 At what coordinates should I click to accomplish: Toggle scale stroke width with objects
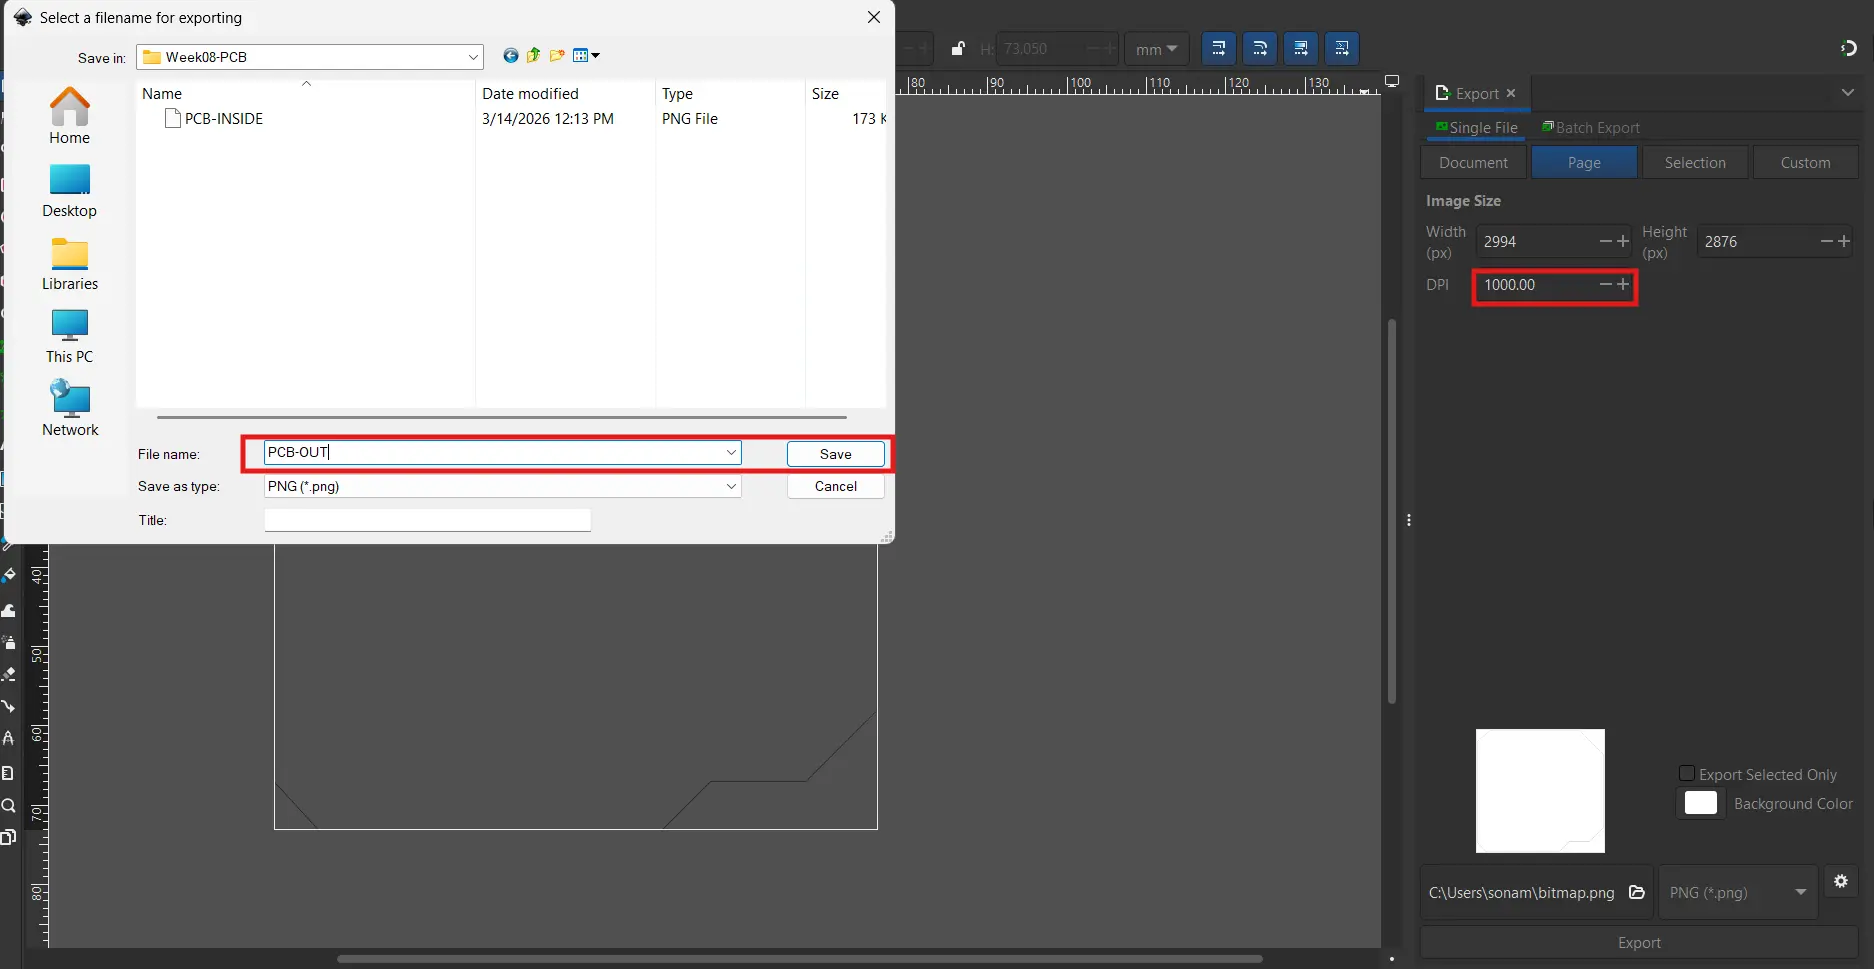(x=1218, y=48)
